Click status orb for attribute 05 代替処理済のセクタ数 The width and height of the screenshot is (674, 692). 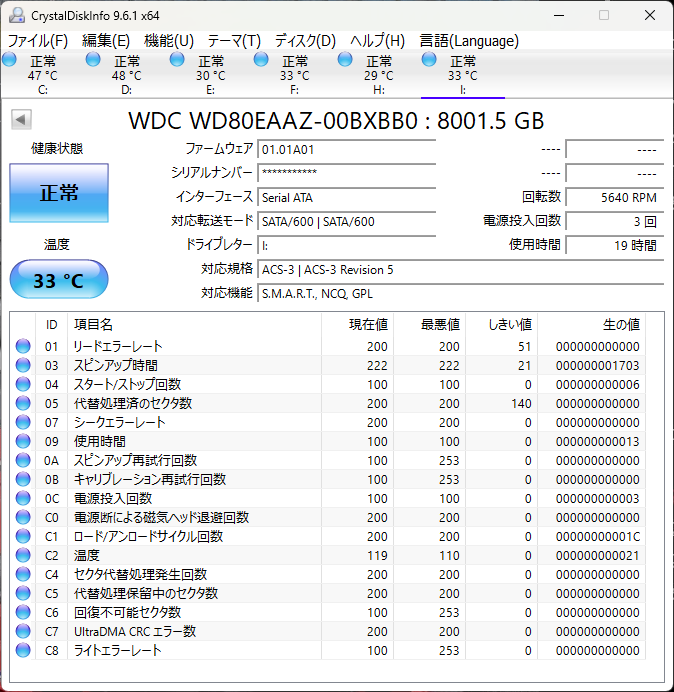pos(23,403)
